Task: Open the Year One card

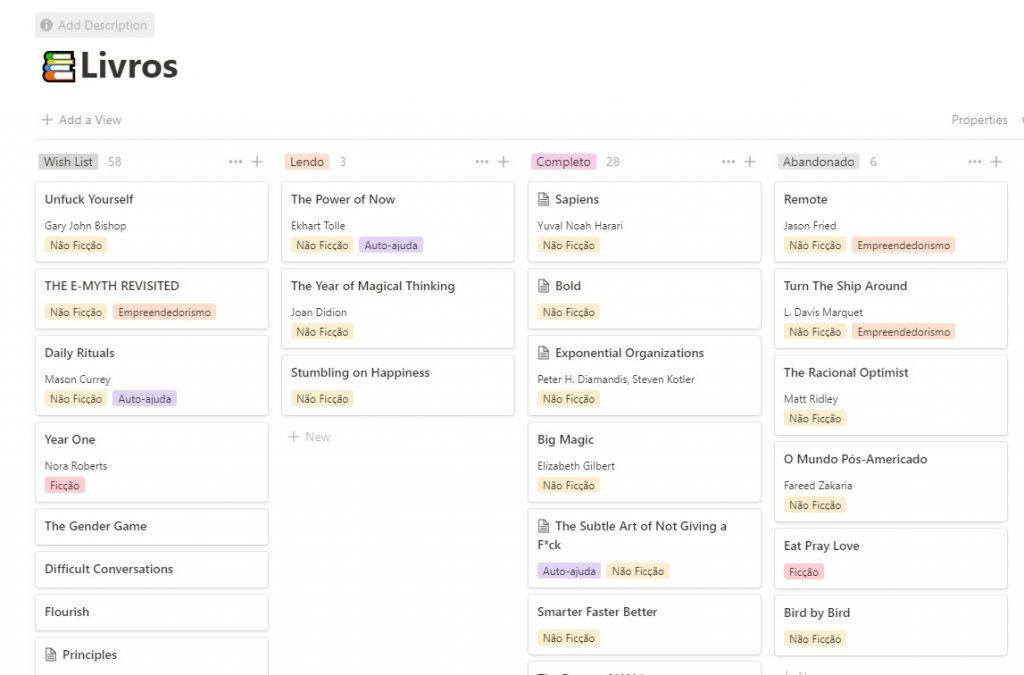Action: (x=152, y=462)
